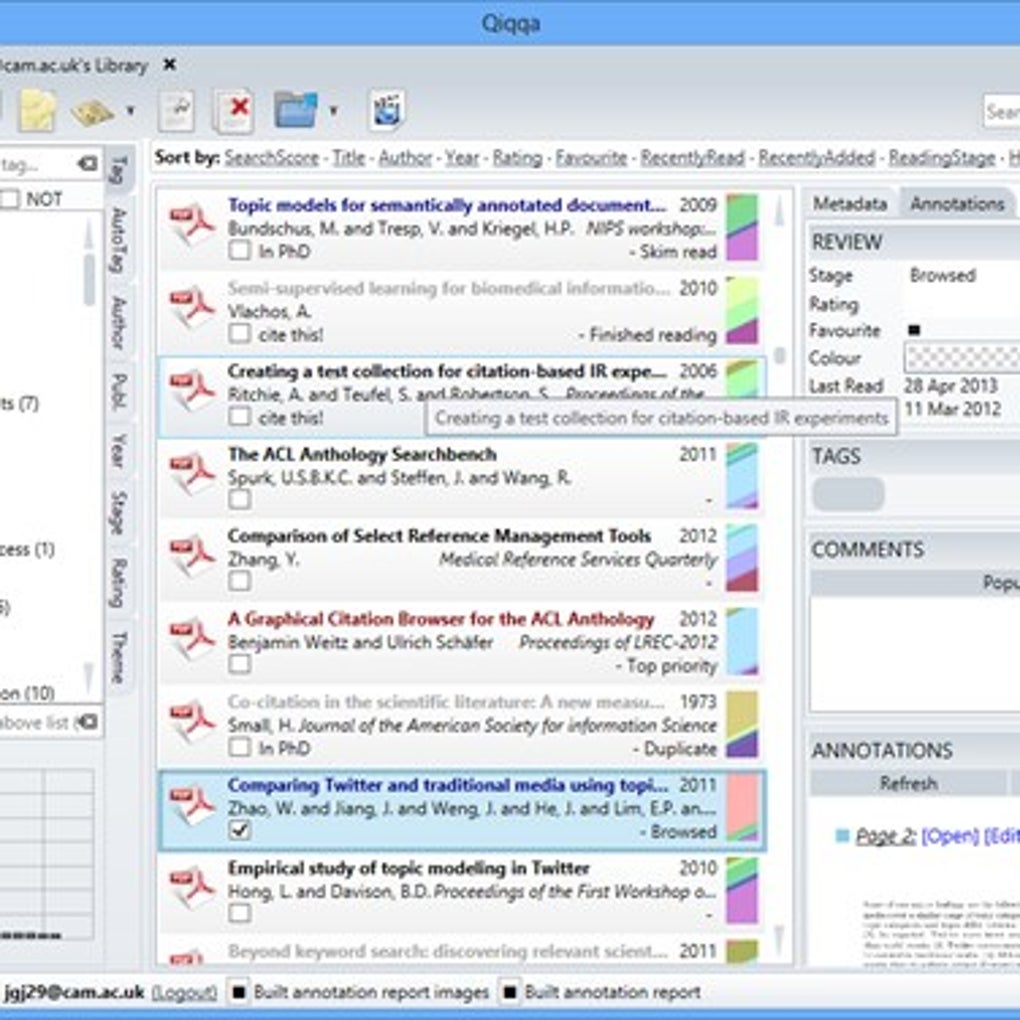Check the 'In PhD' box for Topic models paper
Image resolution: width=1020 pixels, height=1020 pixels.
[x=239, y=251]
